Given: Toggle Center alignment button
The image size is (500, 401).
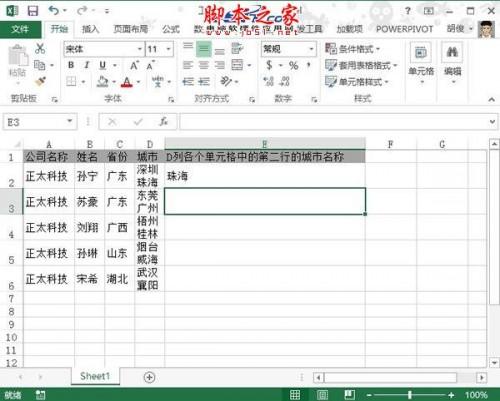Looking at the screenshot, I should click(x=204, y=65).
